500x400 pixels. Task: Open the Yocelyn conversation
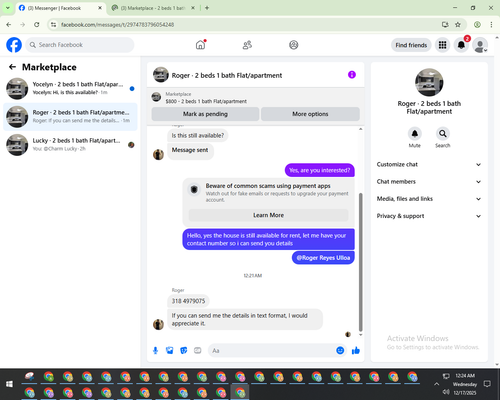point(70,88)
